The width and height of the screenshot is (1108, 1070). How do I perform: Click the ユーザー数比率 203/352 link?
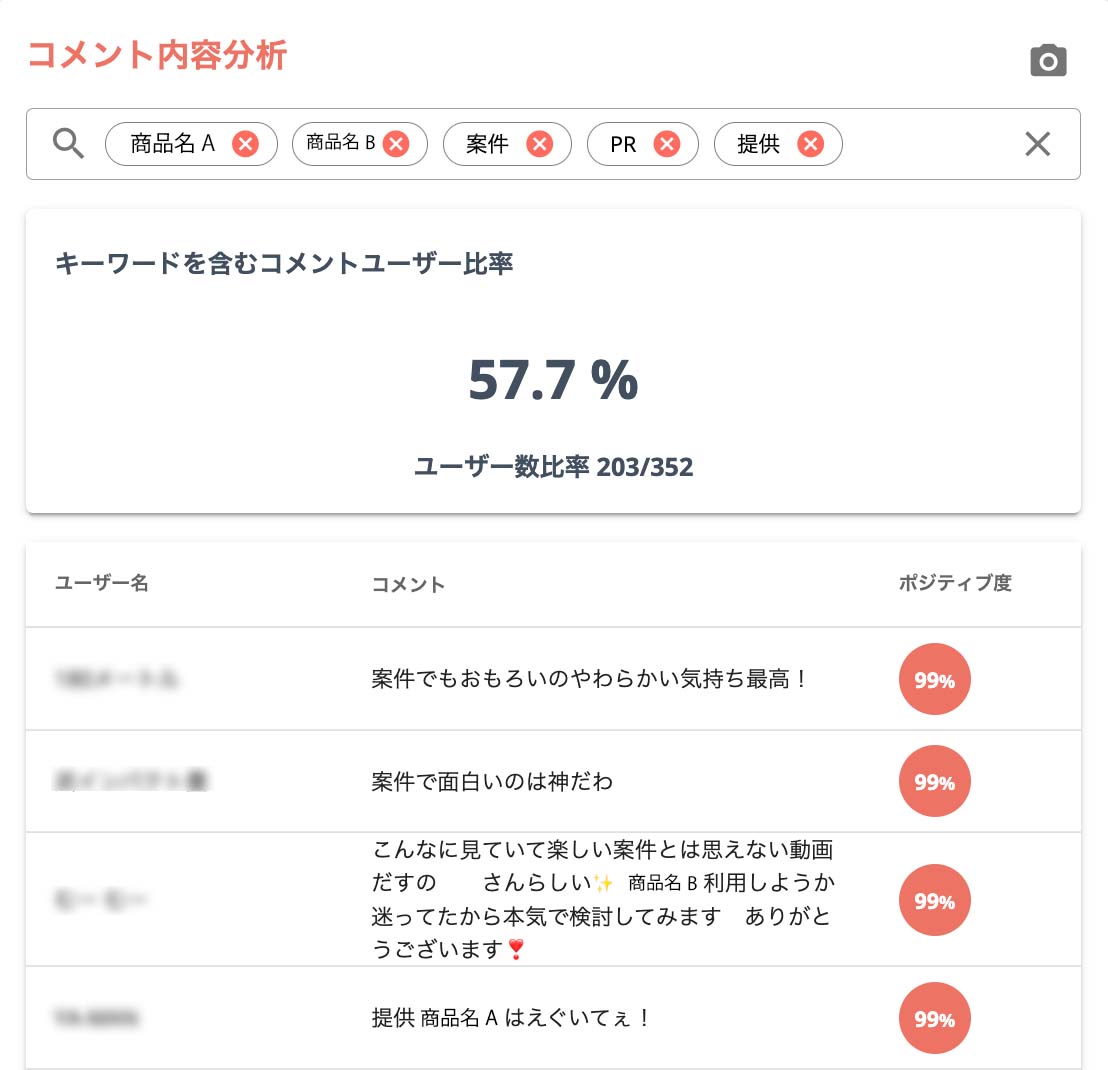[554, 467]
